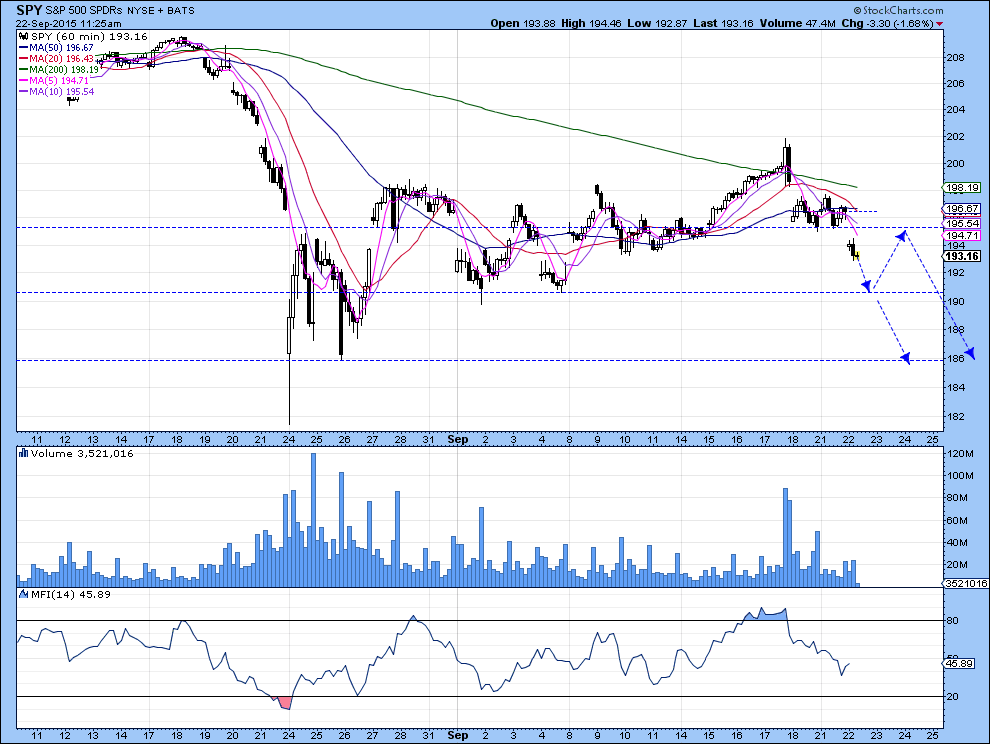The image size is (990, 744).
Task: Click the 'Open 193.88' value
Action: click(x=523, y=23)
